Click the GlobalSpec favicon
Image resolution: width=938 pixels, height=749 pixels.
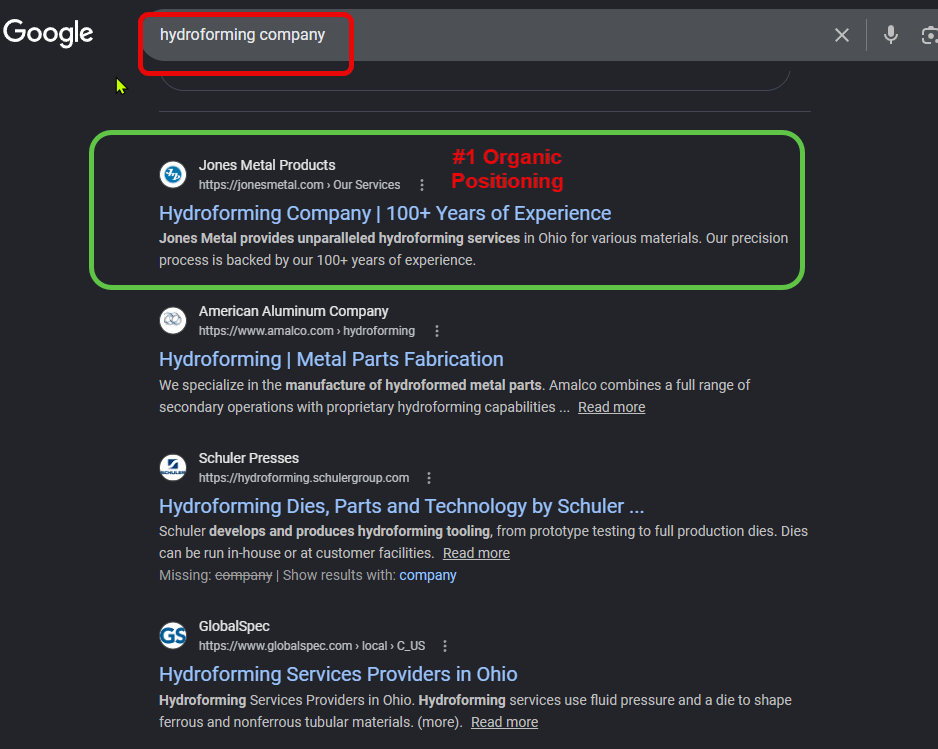(173, 635)
